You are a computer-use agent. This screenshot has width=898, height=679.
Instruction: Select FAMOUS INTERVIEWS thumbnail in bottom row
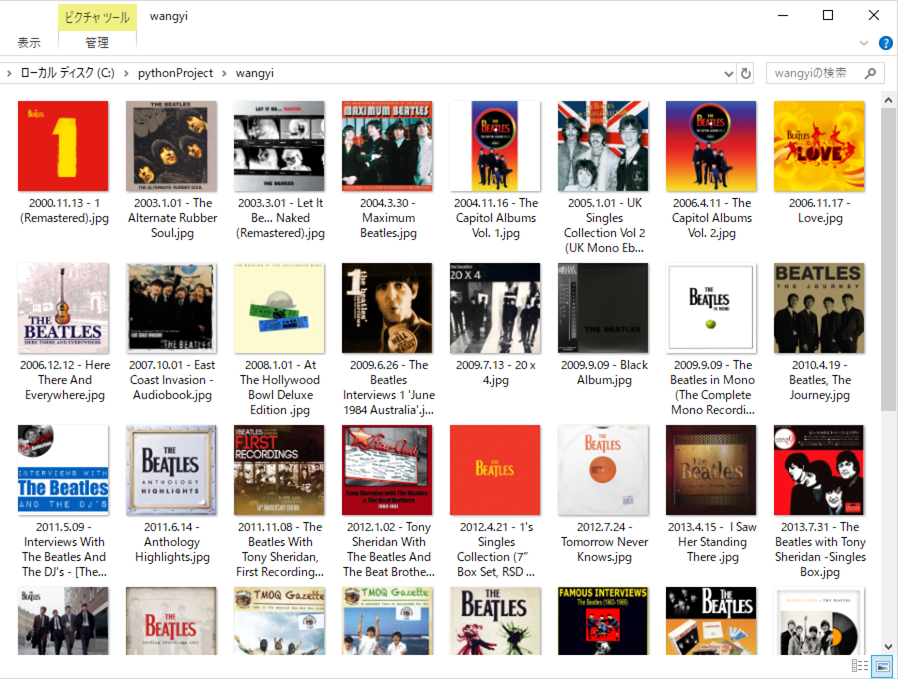pos(603,621)
